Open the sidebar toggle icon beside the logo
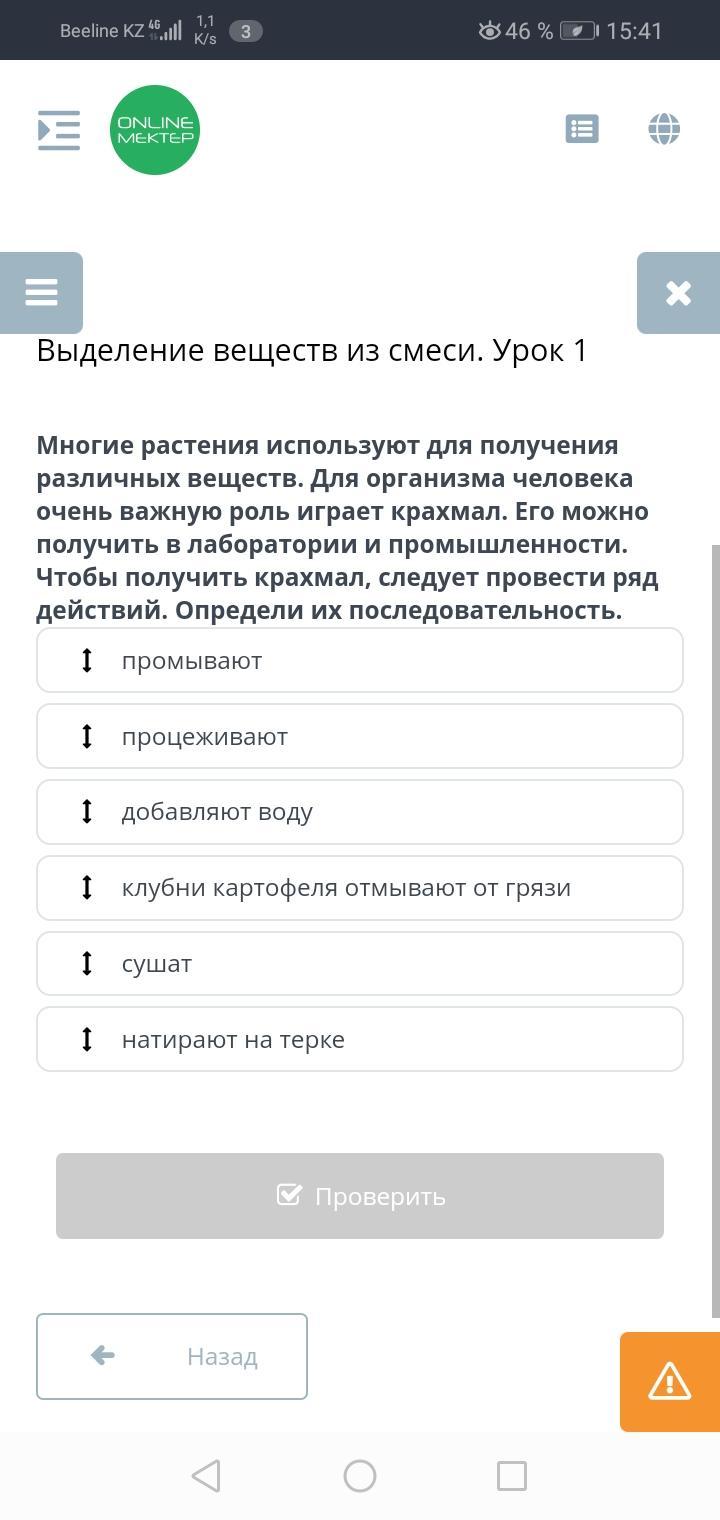Image resolution: width=720 pixels, height=1520 pixels. 59,130
